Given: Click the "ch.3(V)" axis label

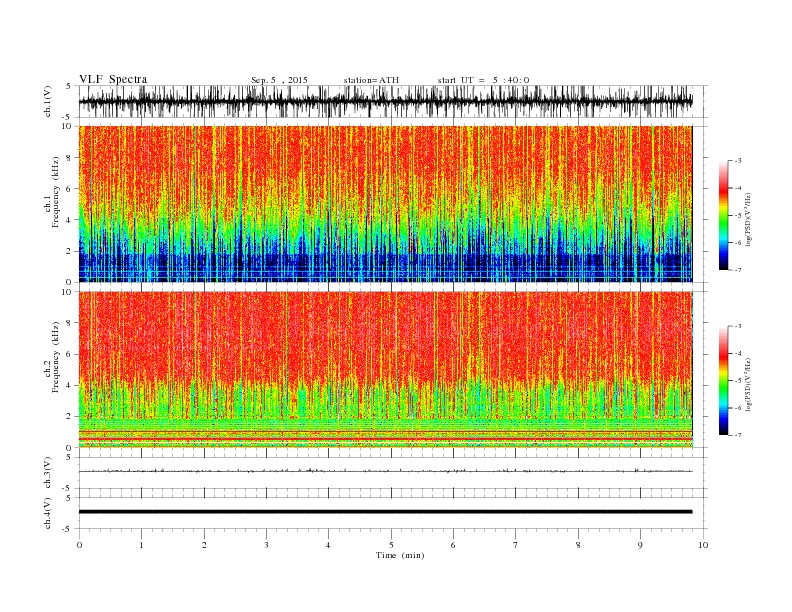Looking at the screenshot, I should click(48, 473).
